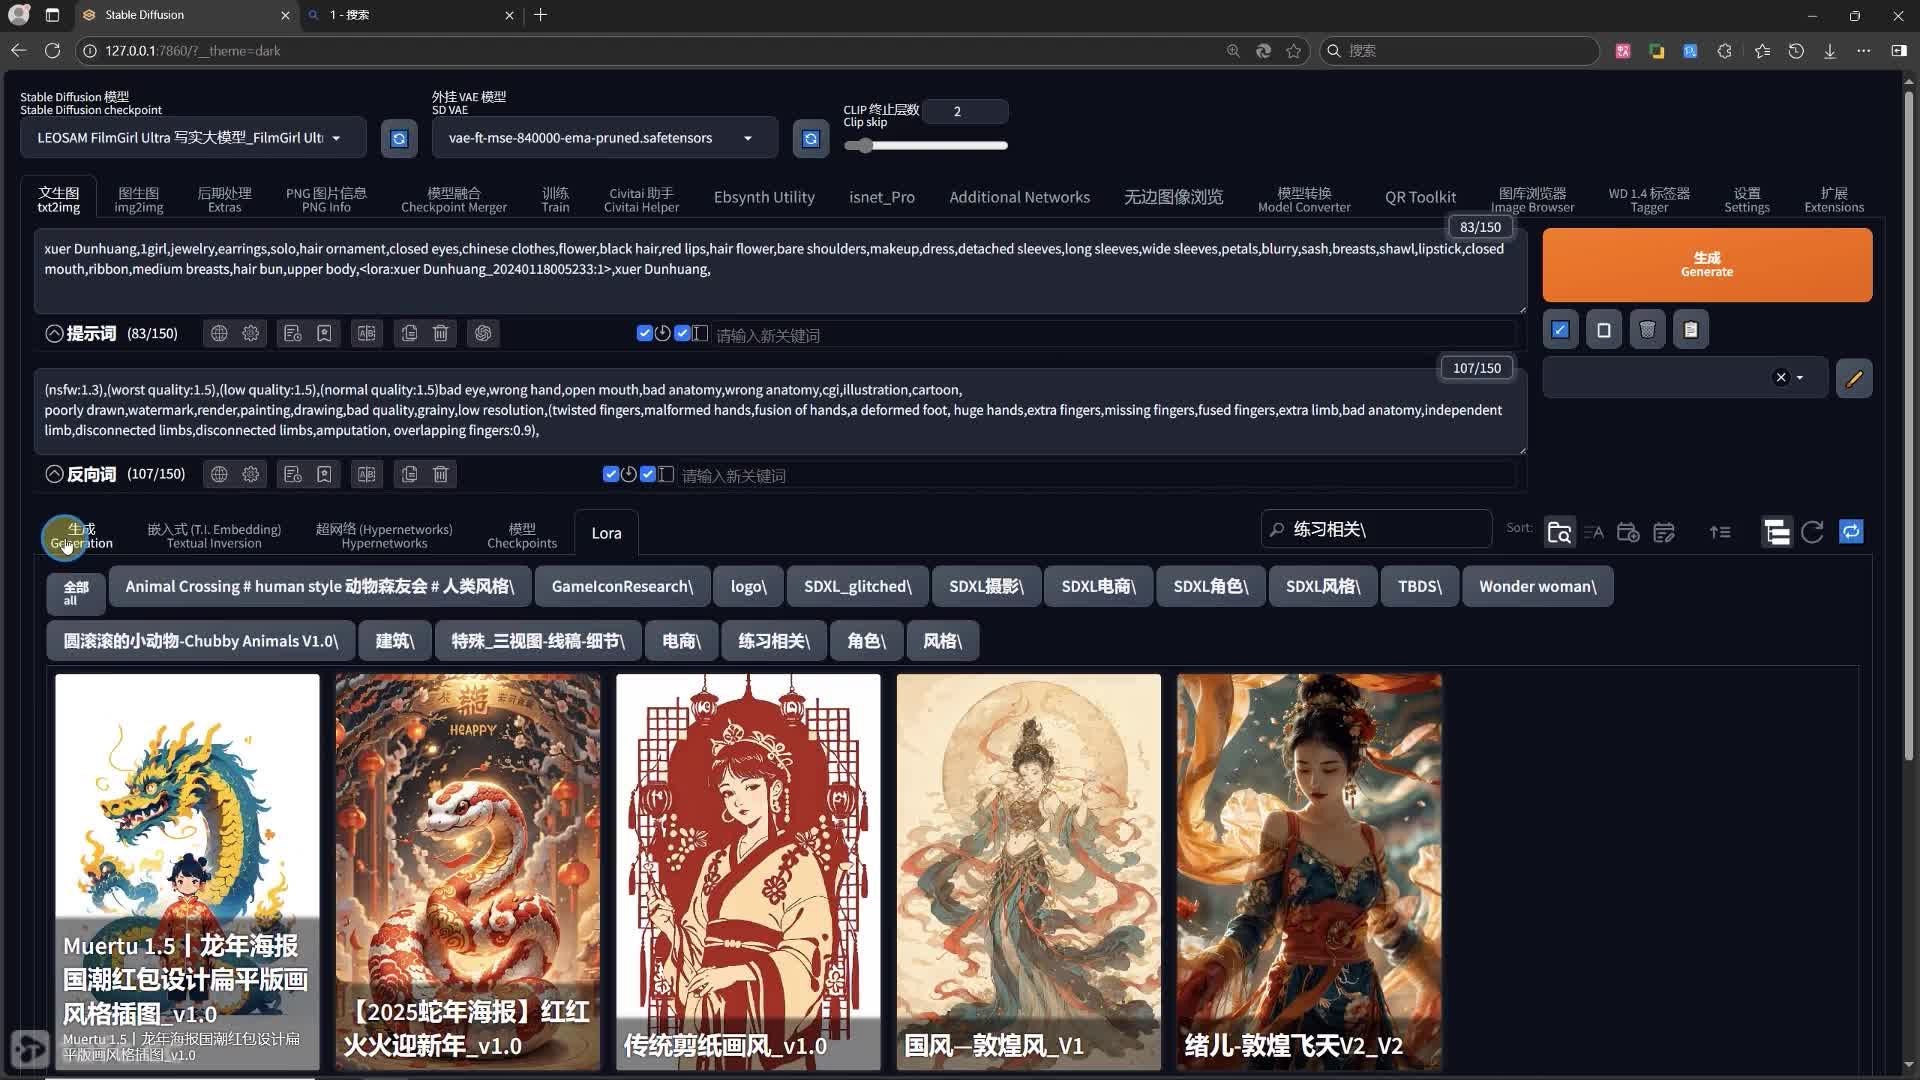The width and height of the screenshot is (1920, 1080).
Task: Switch to the img2img tab
Action: (139, 199)
